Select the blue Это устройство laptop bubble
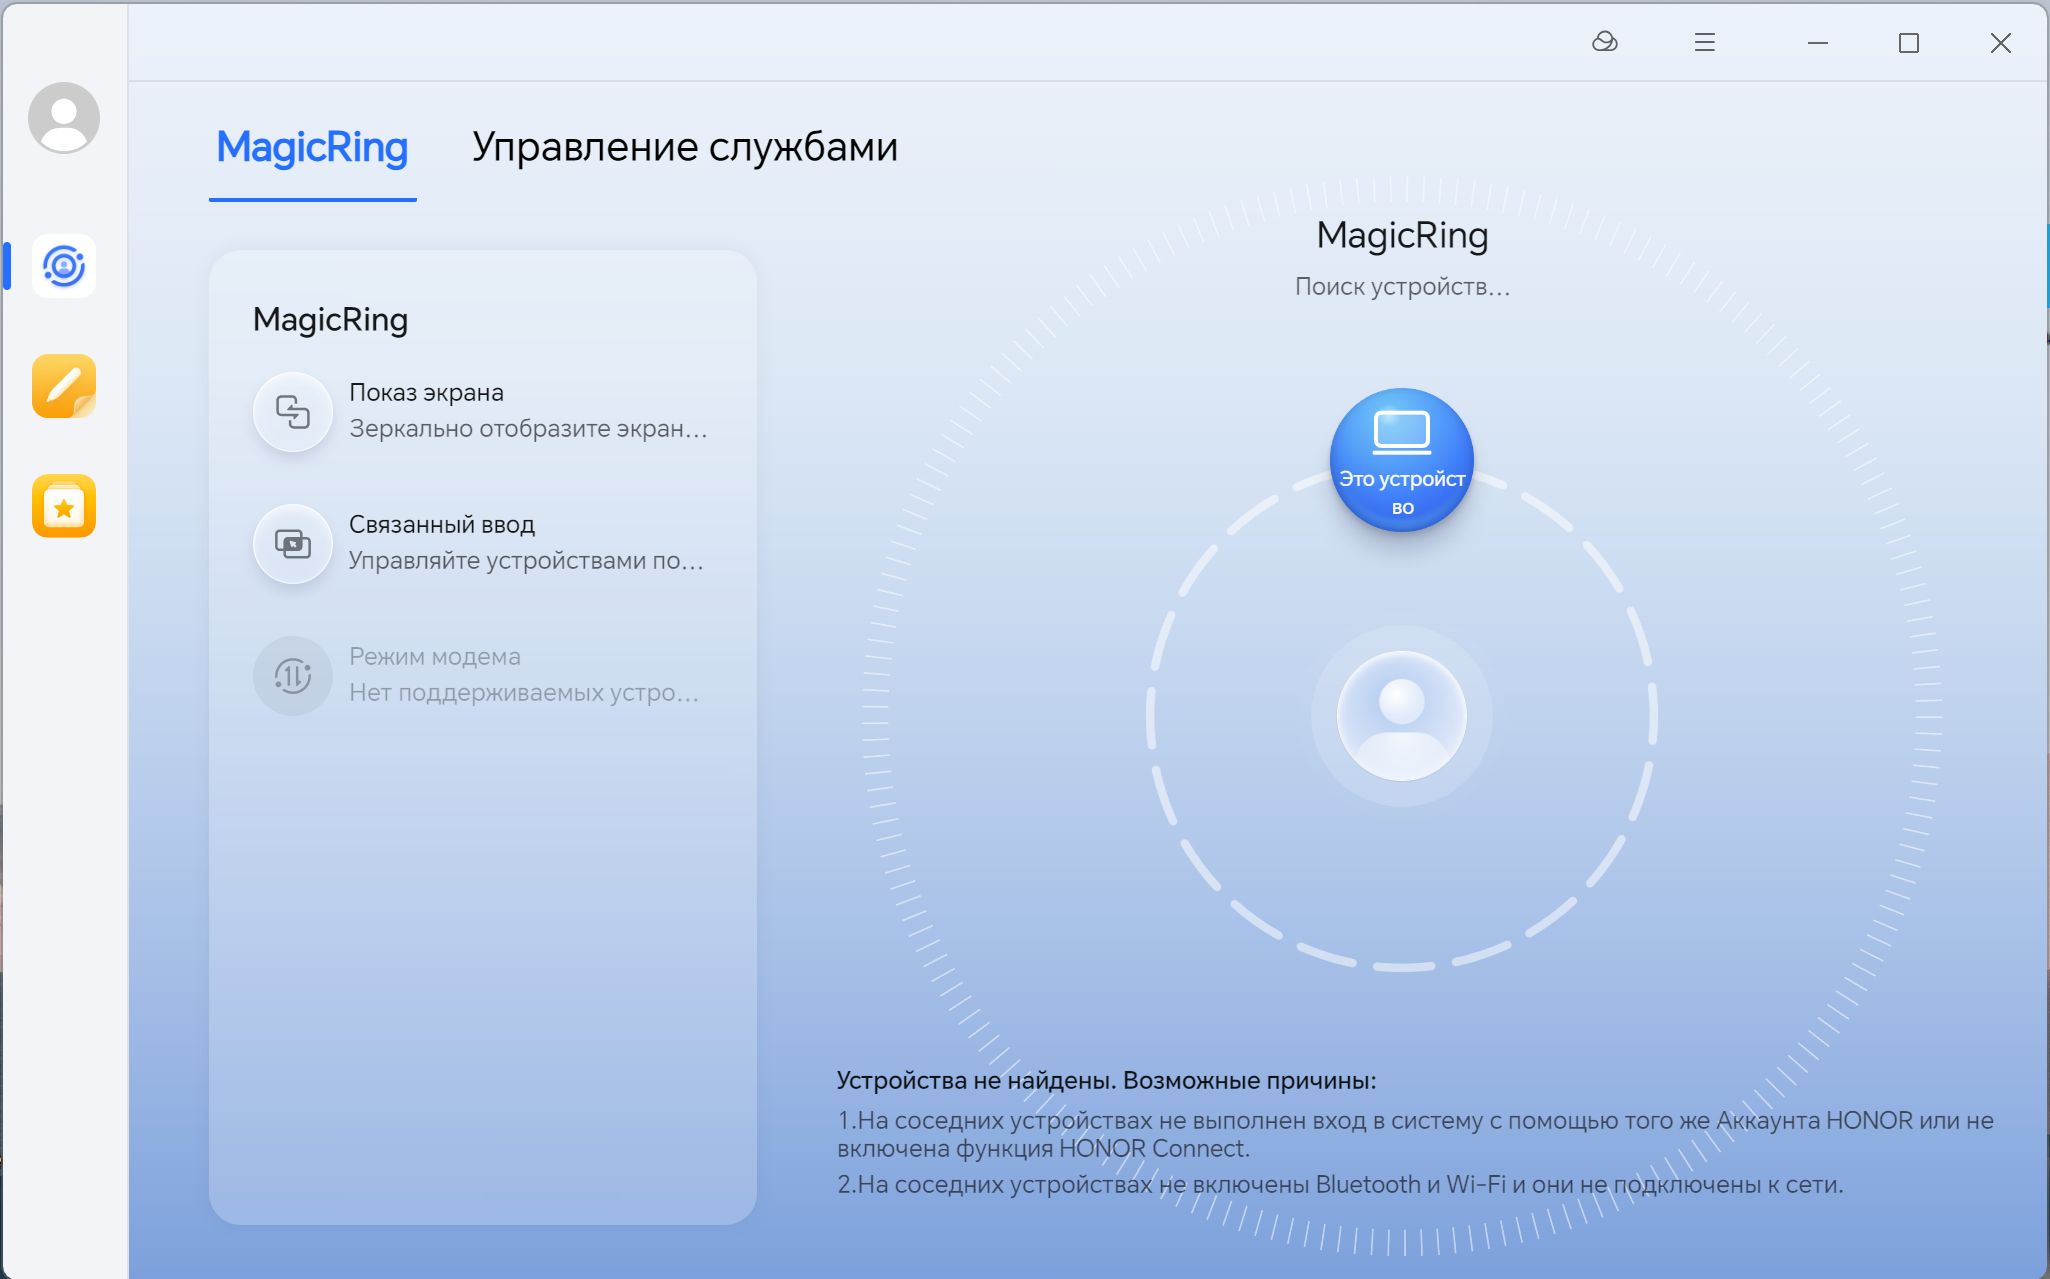This screenshot has width=2050, height=1279. 1402,460
